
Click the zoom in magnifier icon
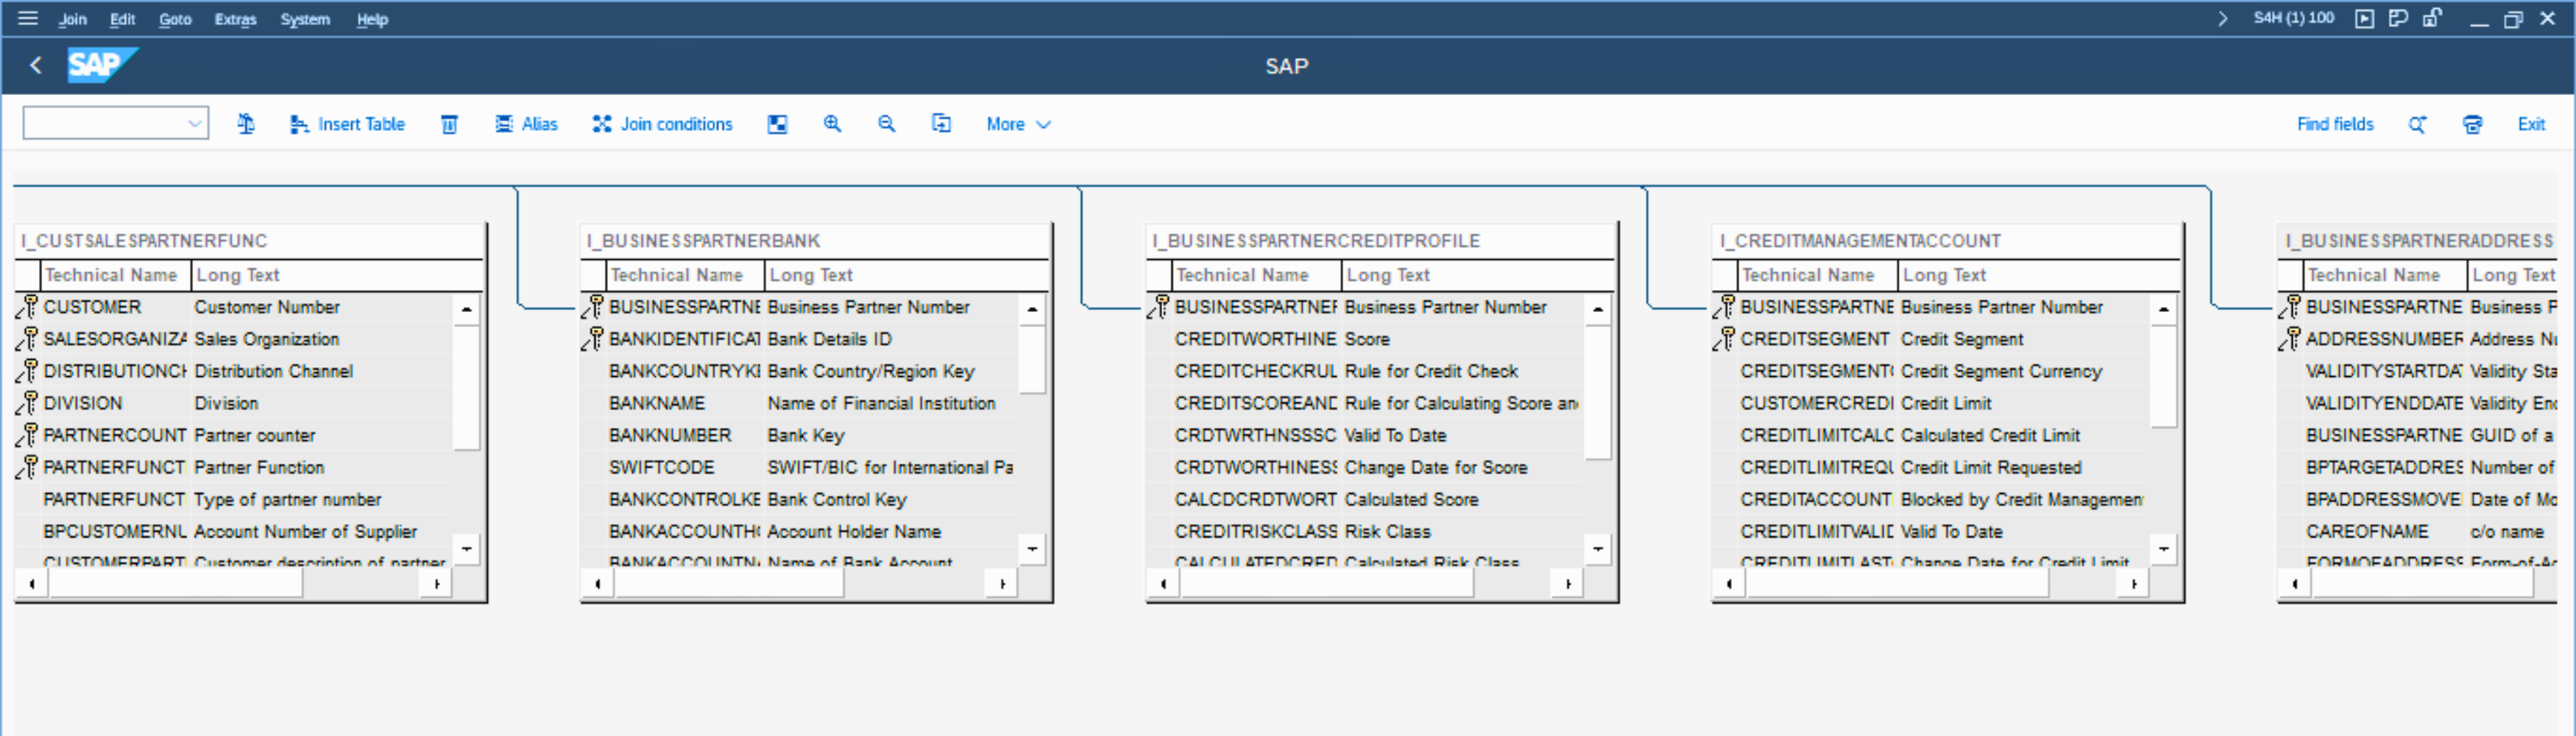tap(832, 124)
